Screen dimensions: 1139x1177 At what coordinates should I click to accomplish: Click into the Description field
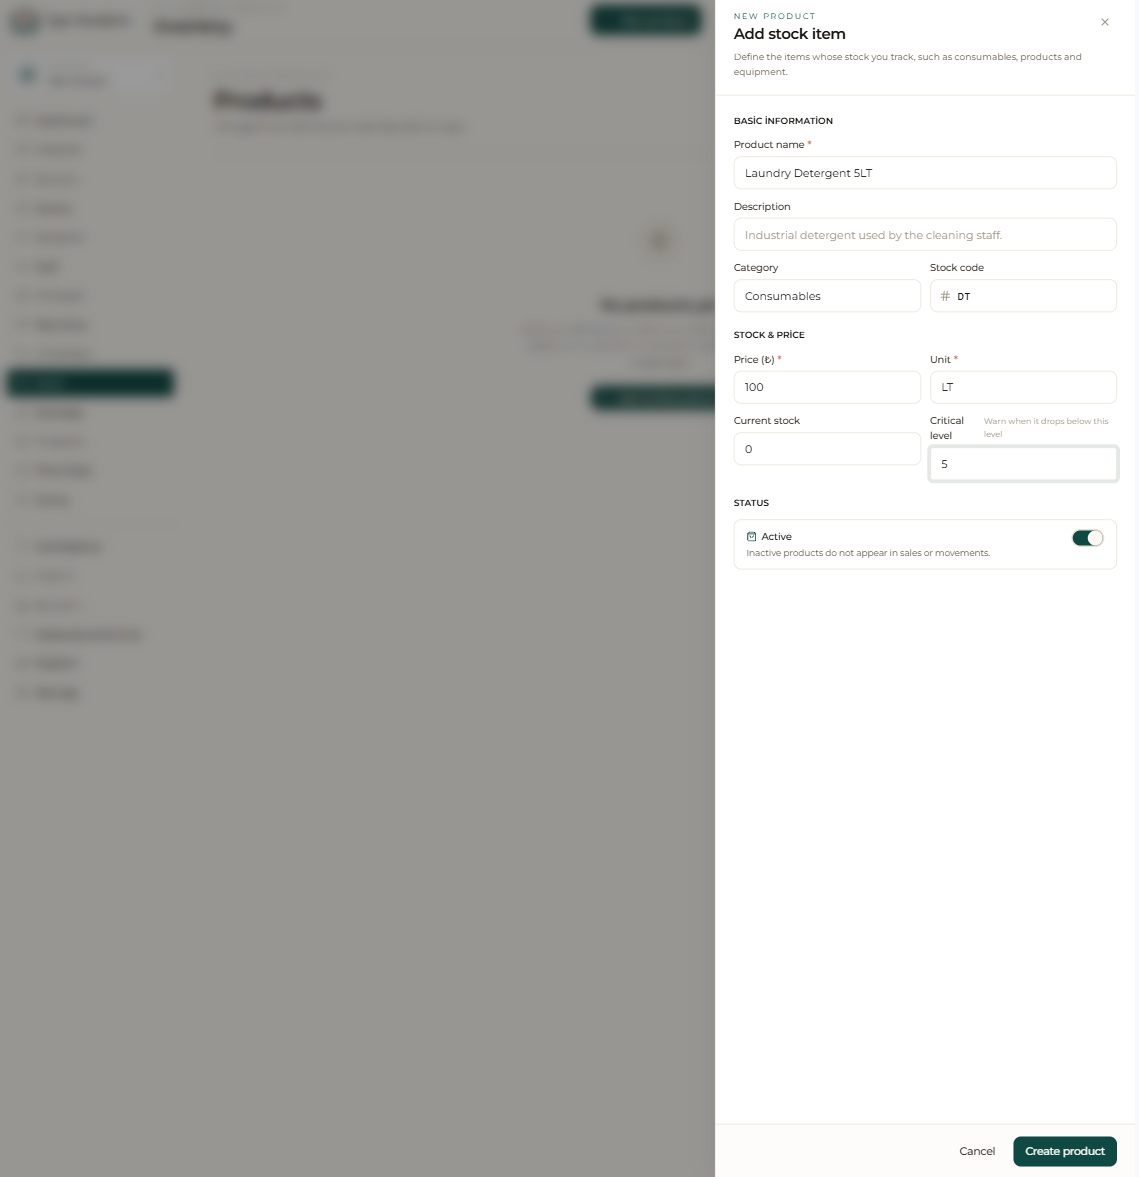(x=925, y=235)
